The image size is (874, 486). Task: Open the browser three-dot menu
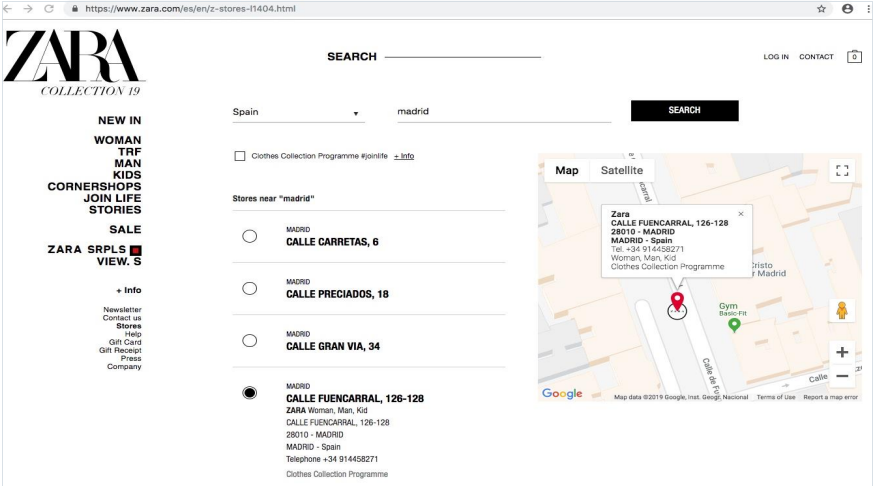coord(869,9)
